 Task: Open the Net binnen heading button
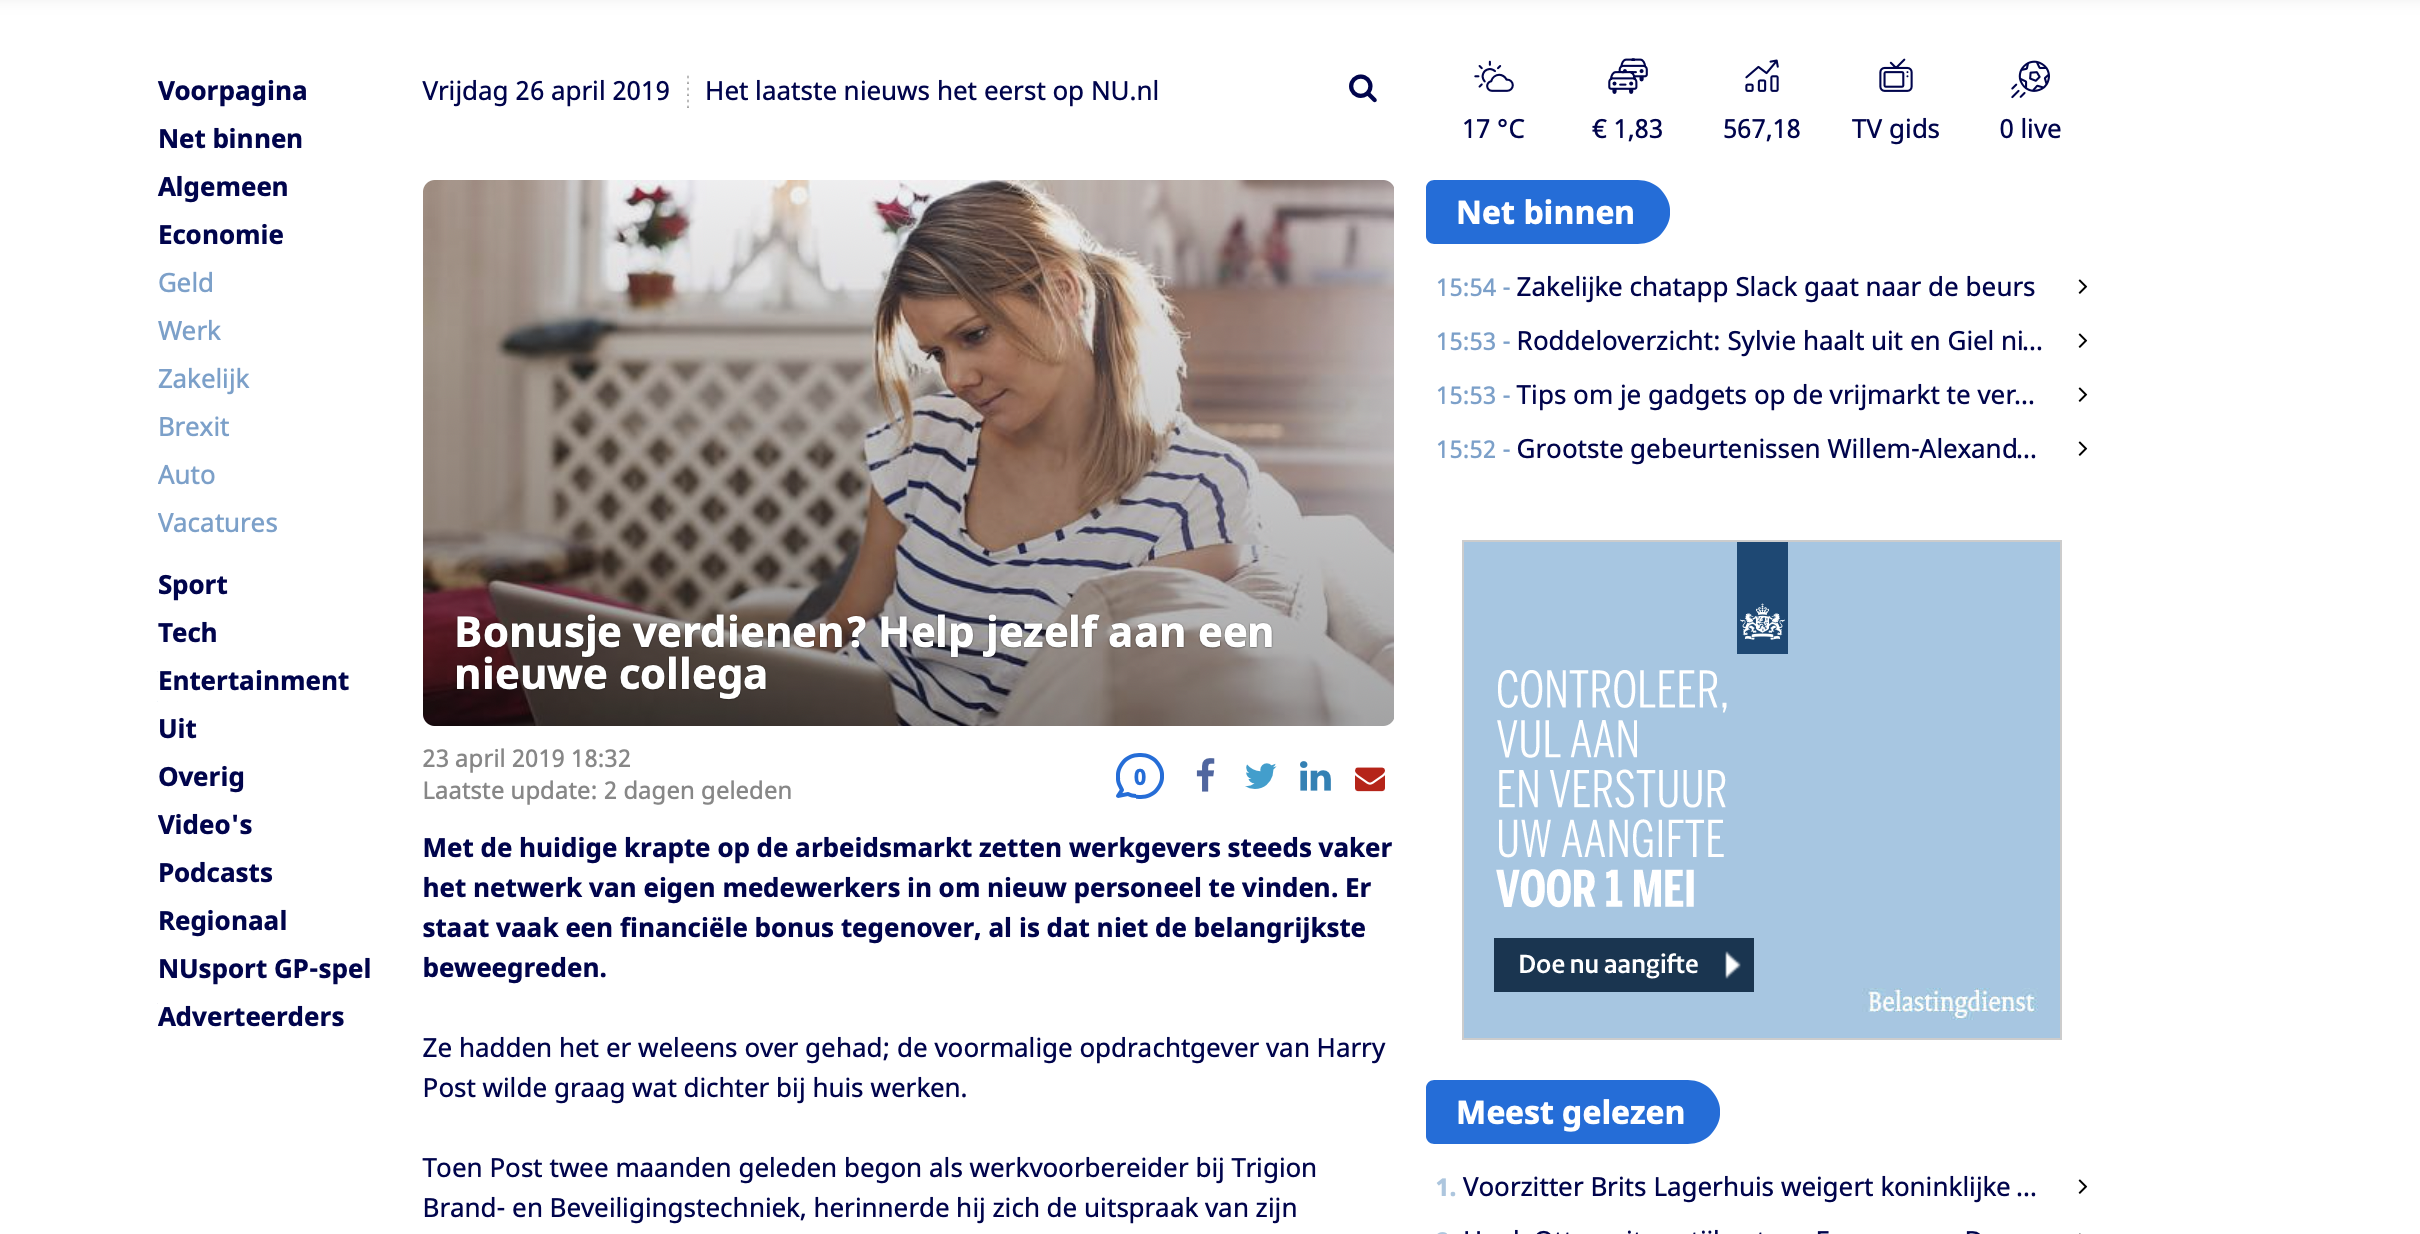[1547, 212]
